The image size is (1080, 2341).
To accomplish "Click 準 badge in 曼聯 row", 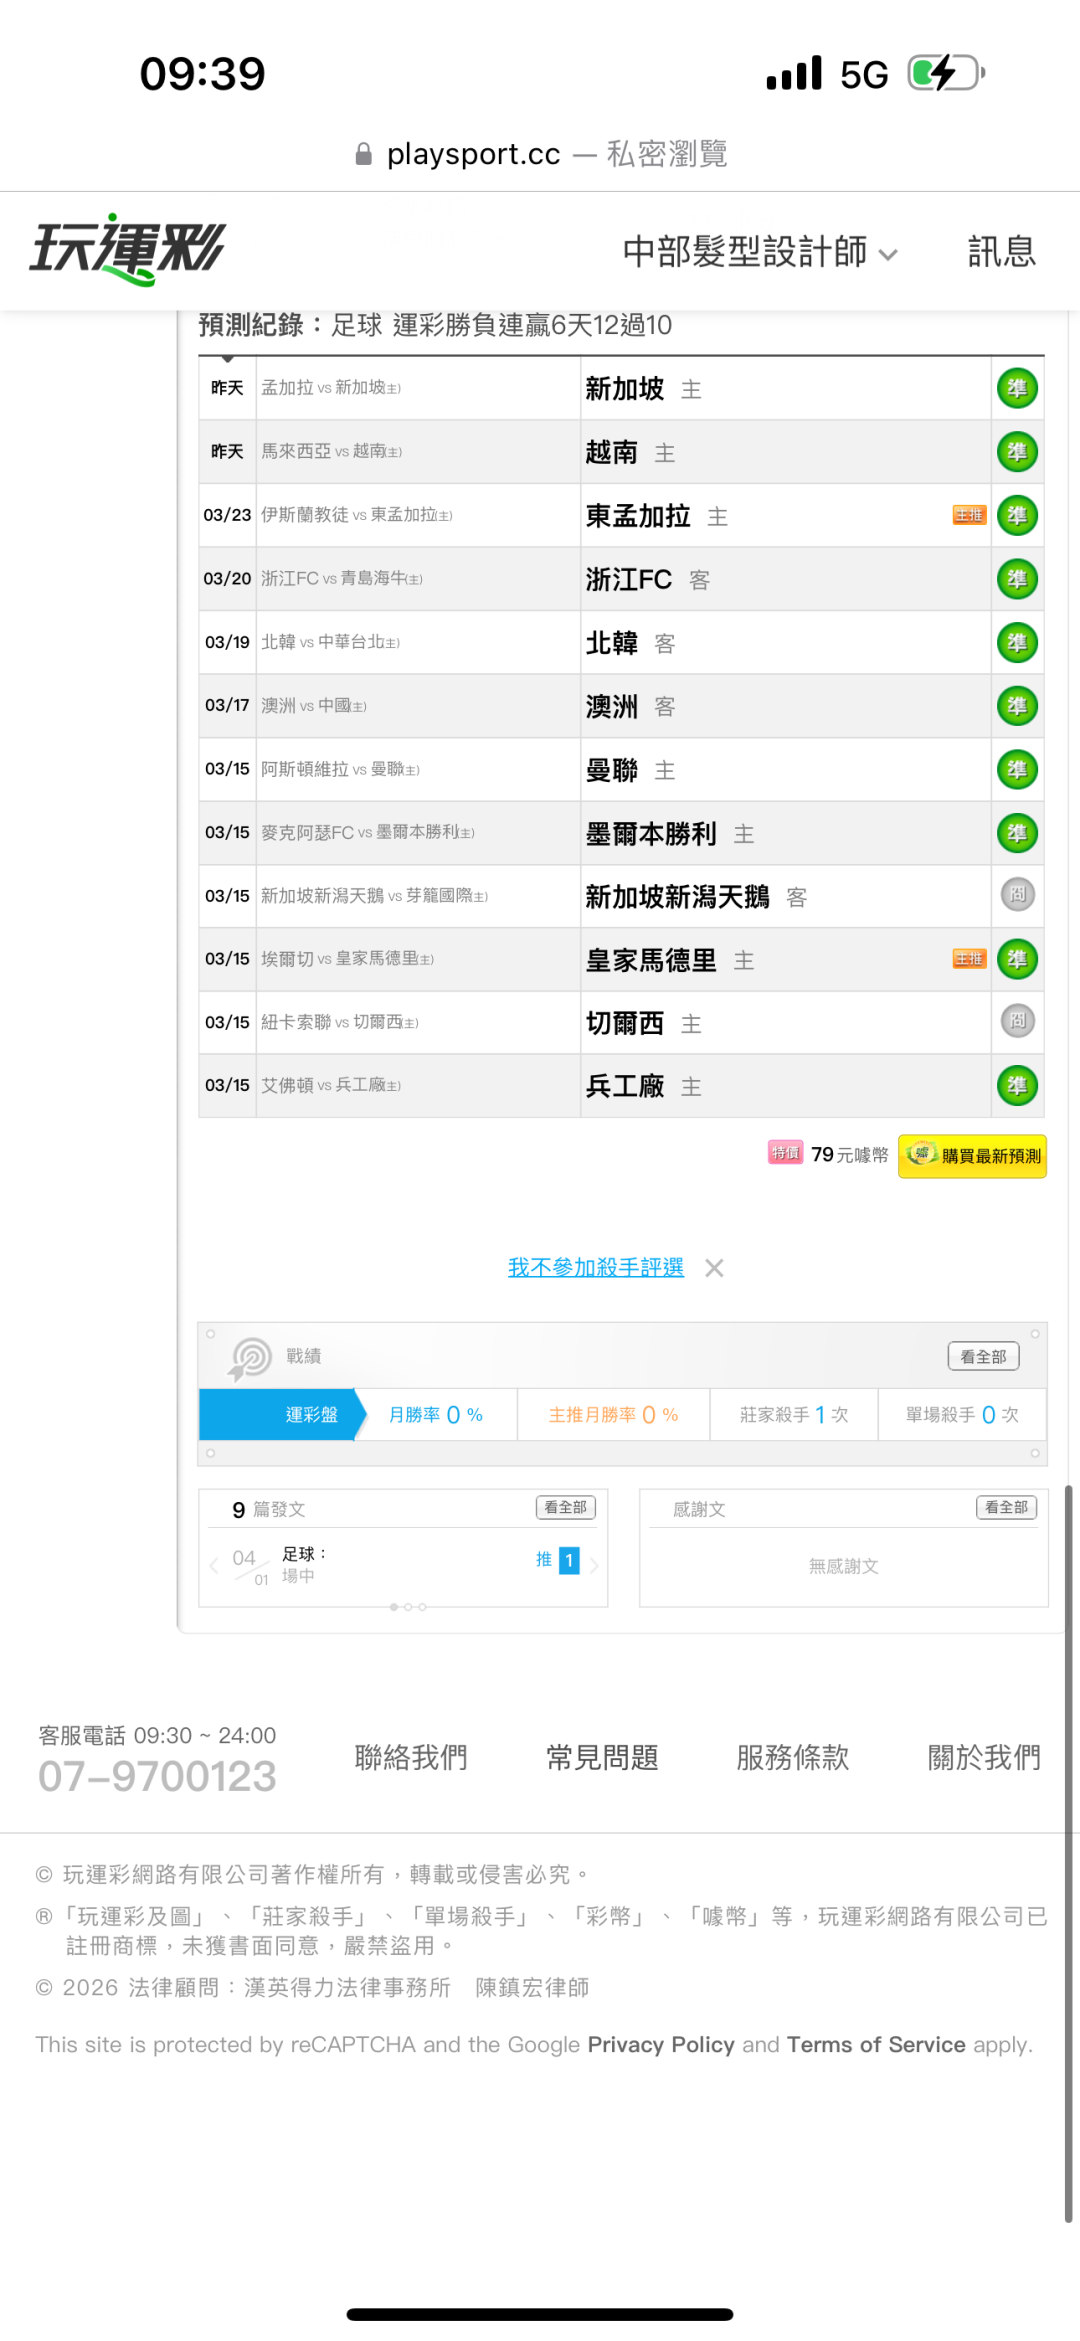I will coord(1017,770).
